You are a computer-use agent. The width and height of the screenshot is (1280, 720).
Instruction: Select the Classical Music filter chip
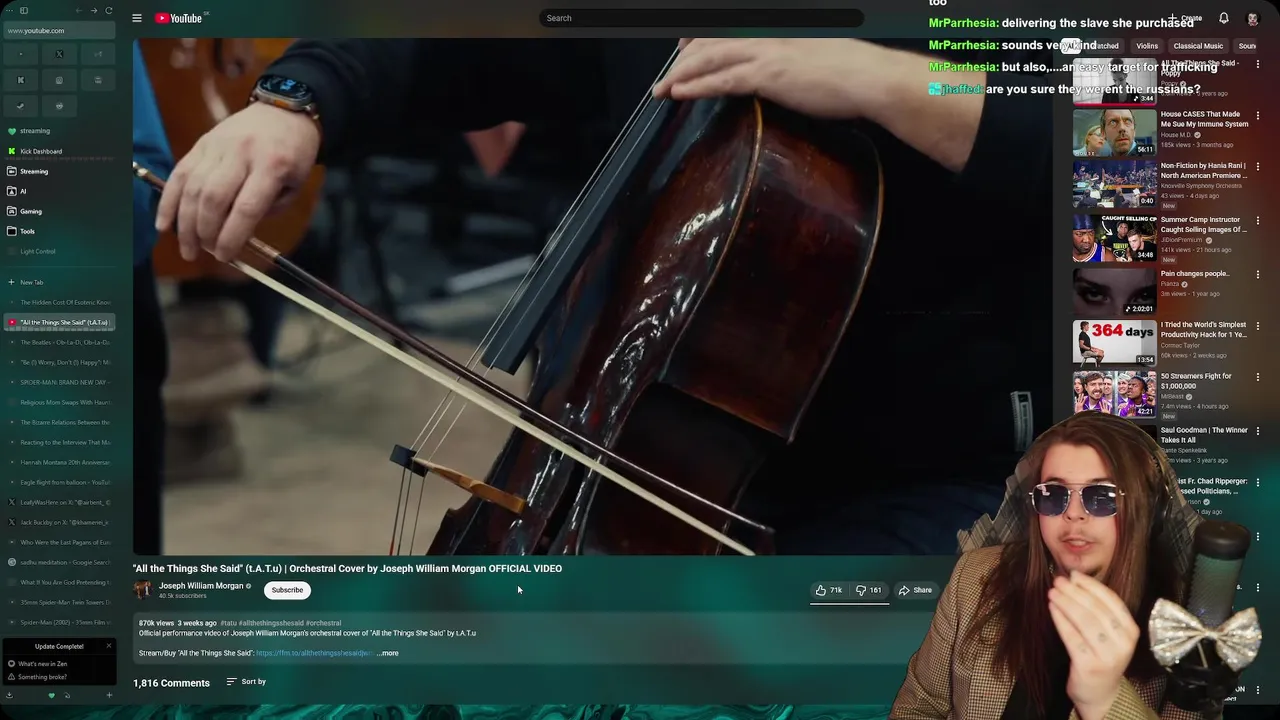point(1198,46)
